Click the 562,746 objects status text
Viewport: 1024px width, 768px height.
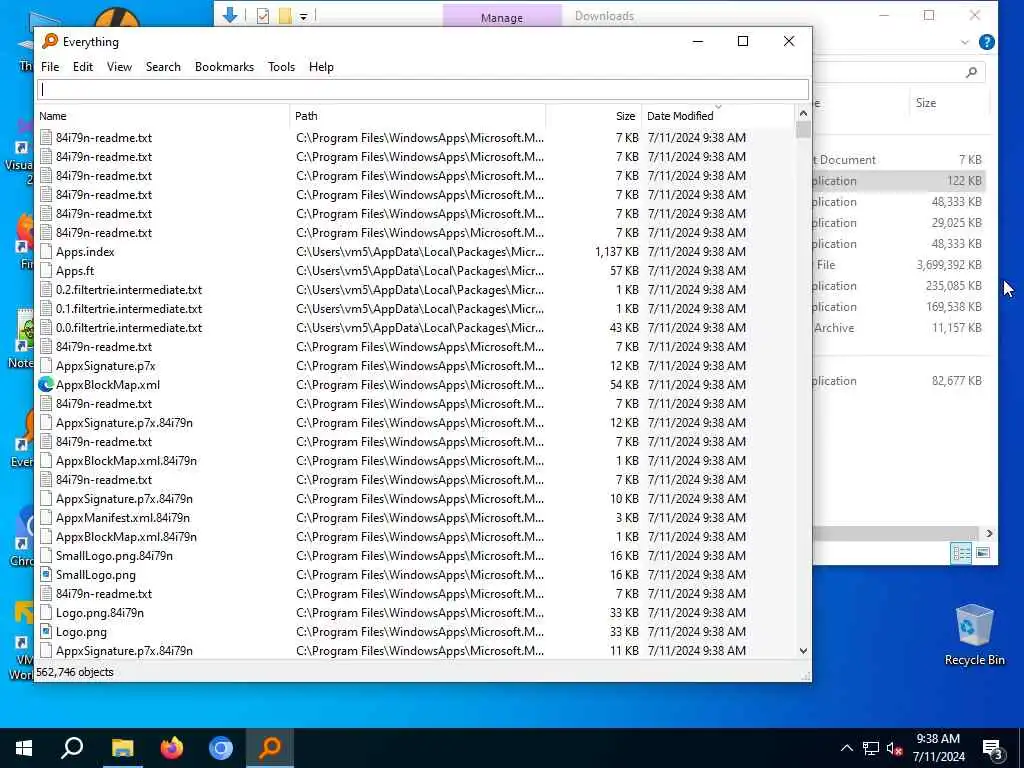tap(74, 672)
